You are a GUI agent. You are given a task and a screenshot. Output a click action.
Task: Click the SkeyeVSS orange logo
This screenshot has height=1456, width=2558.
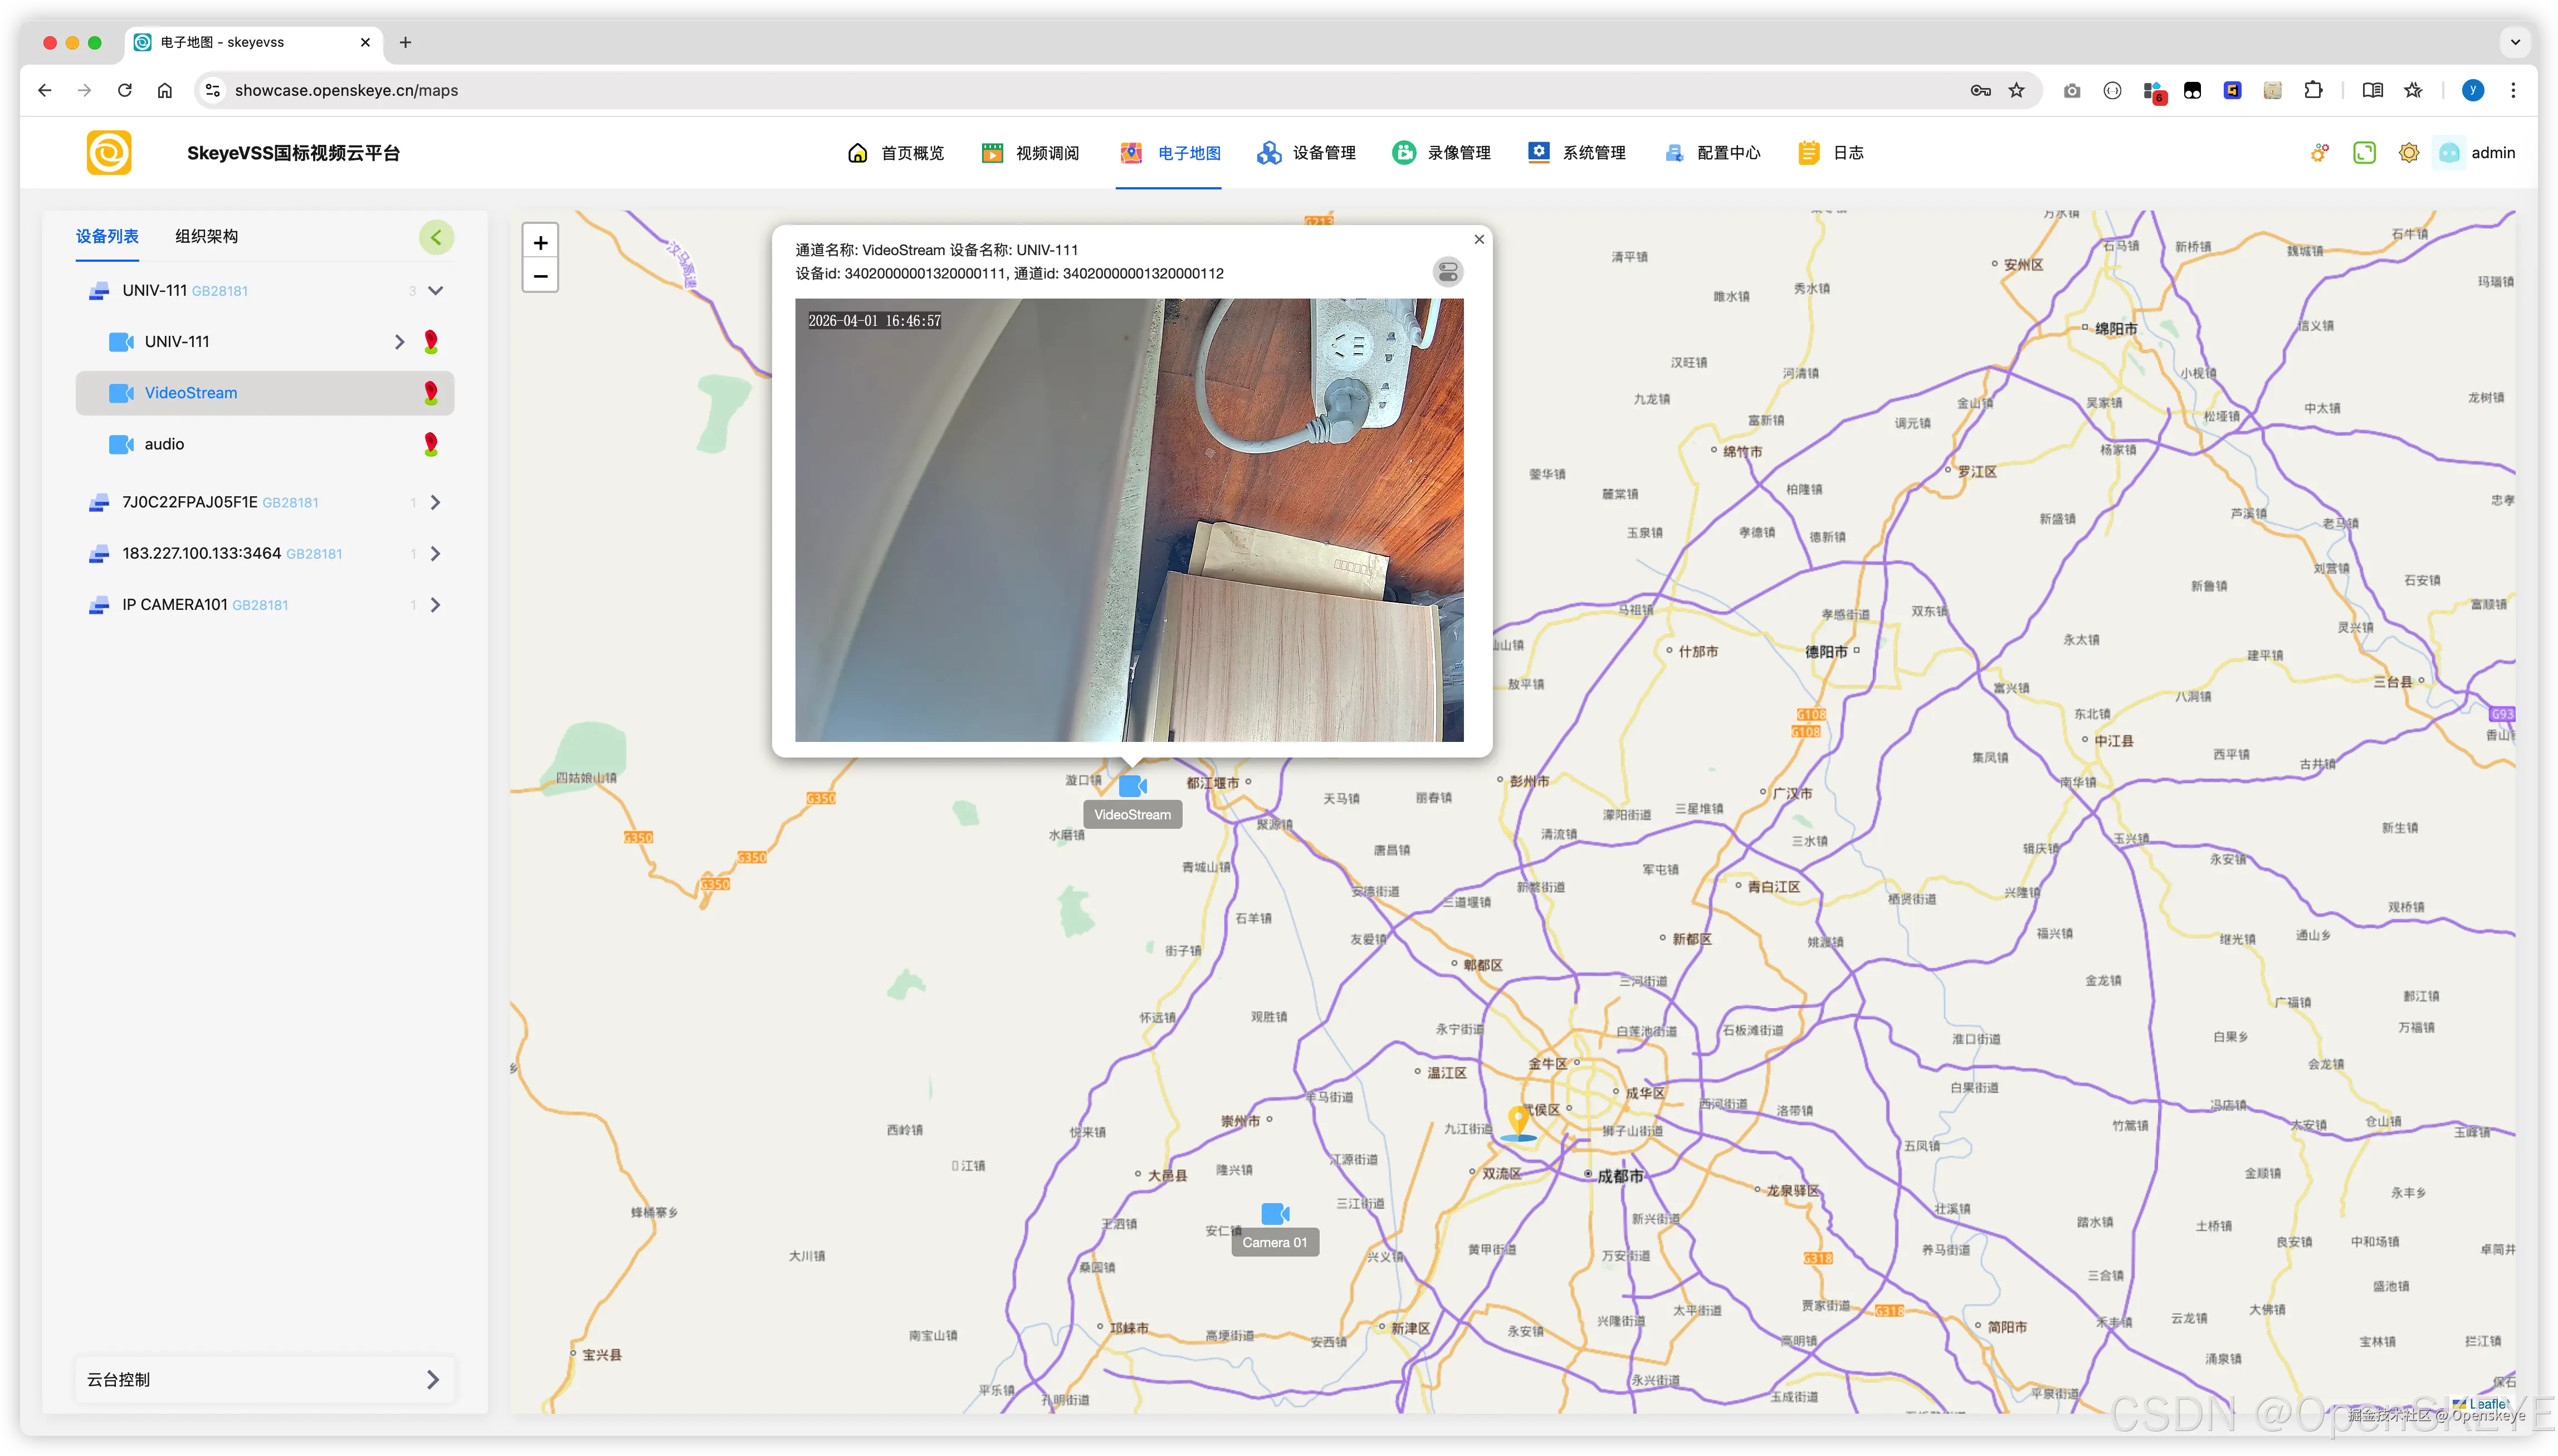click(x=109, y=153)
